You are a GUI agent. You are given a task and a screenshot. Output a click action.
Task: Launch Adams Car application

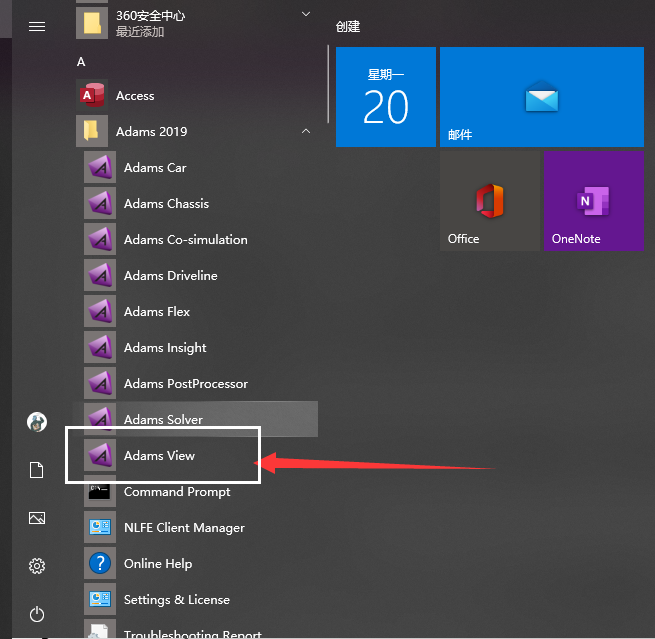(155, 168)
